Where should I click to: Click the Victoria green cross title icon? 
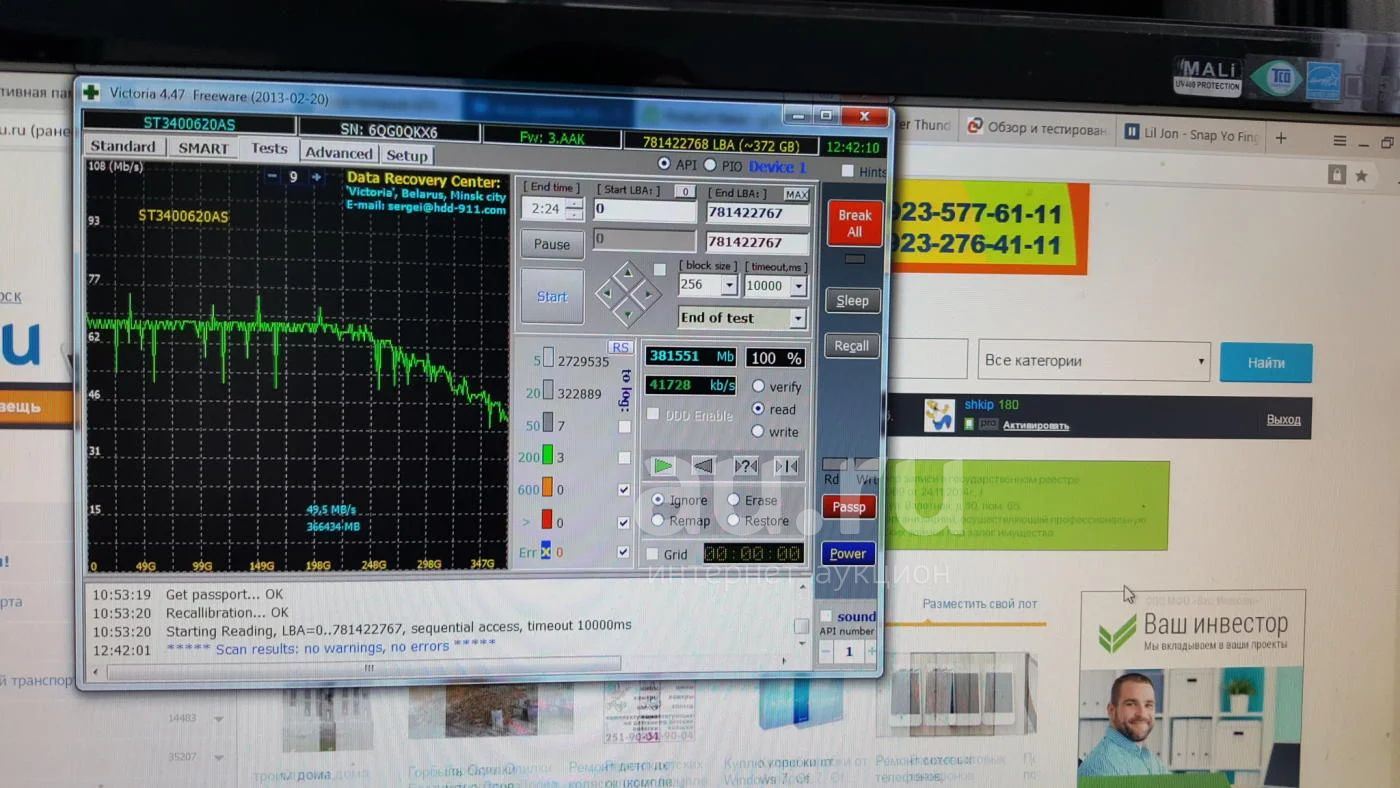coord(91,92)
